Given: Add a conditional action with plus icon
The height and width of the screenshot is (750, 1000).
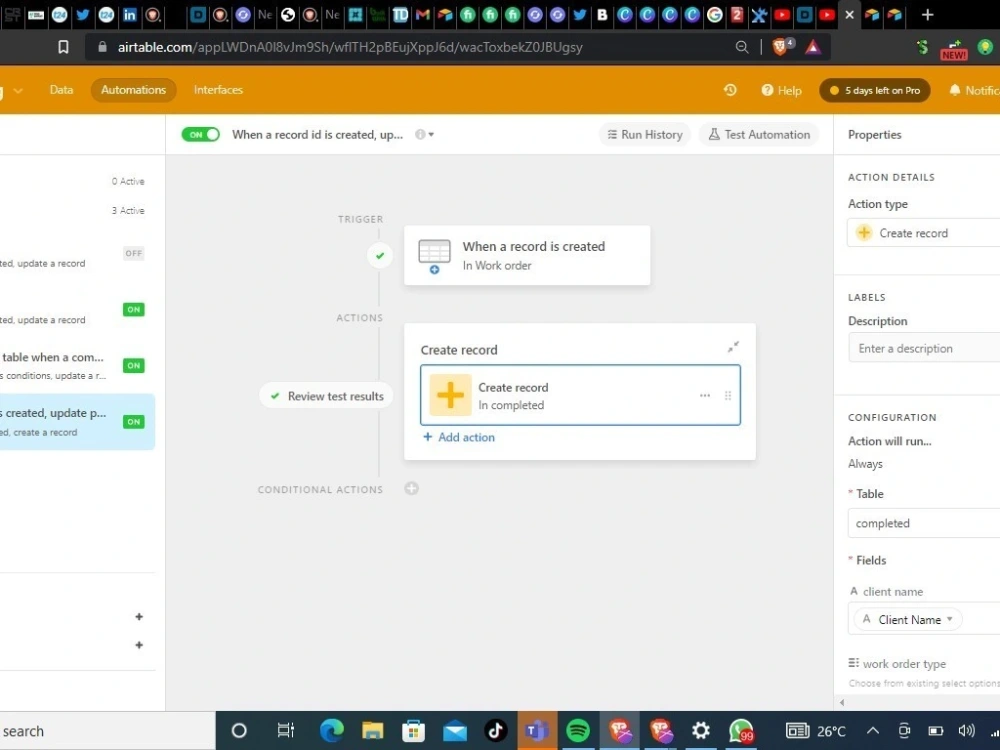Looking at the screenshot, I should click(x=411, y=489).
